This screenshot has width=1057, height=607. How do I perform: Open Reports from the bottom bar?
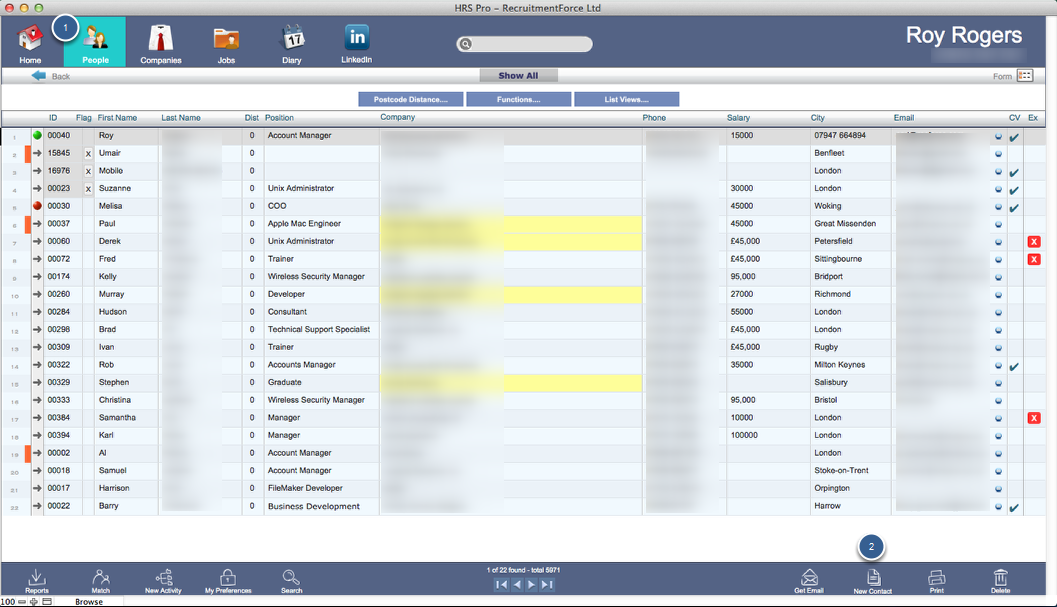pyautogui.click(x=36, y=580)
